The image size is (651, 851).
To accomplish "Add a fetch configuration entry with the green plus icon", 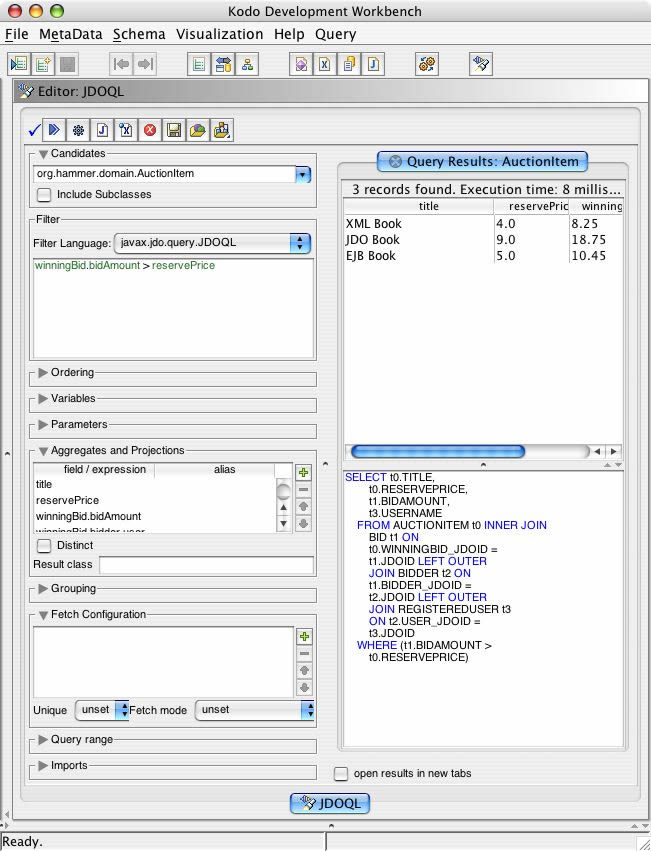I will click(304, 637).
